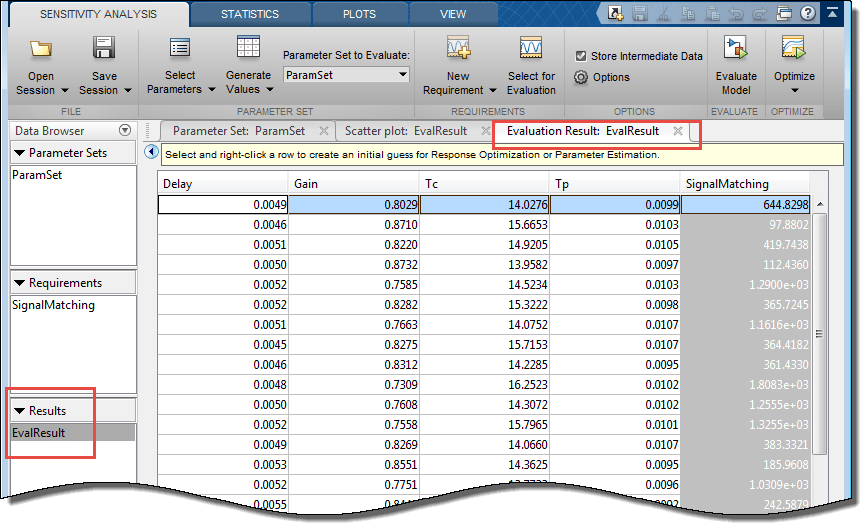Click the Options gear icon
Screen dimensions: 867x531
(x=581, y=77)
